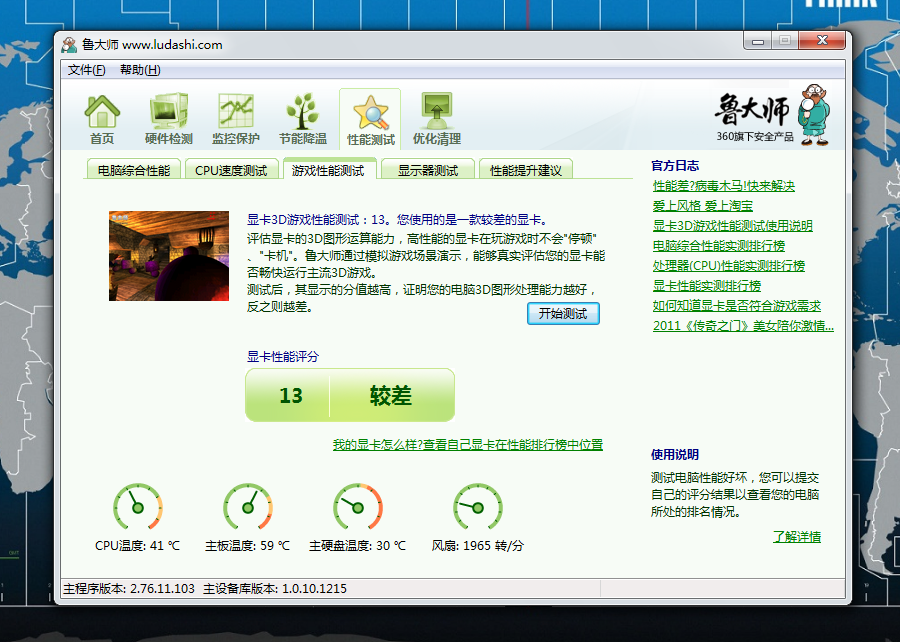Minimize the 鲁大师 window

click(x=758, y=41)
